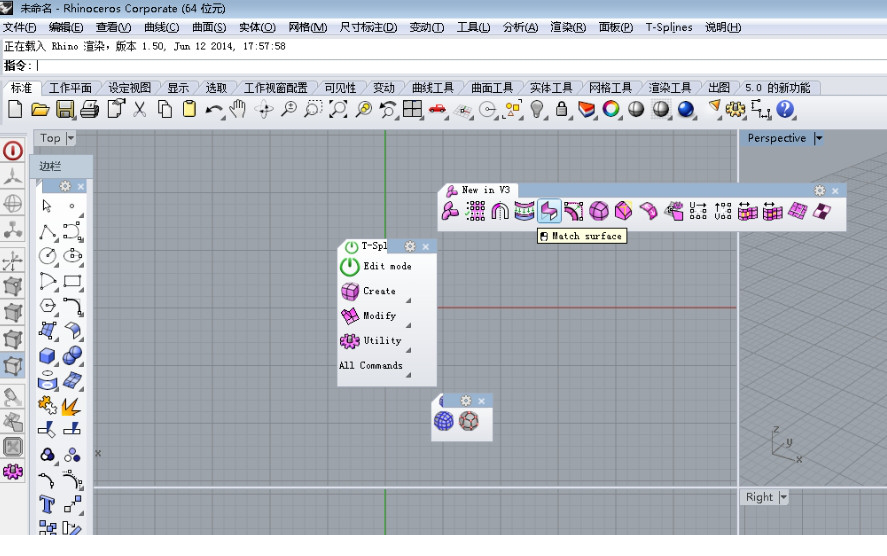This screenshot has width=887, height=556.
Task: Switch to the 5.0 的新功能 tab
Action: coord(777,88)
